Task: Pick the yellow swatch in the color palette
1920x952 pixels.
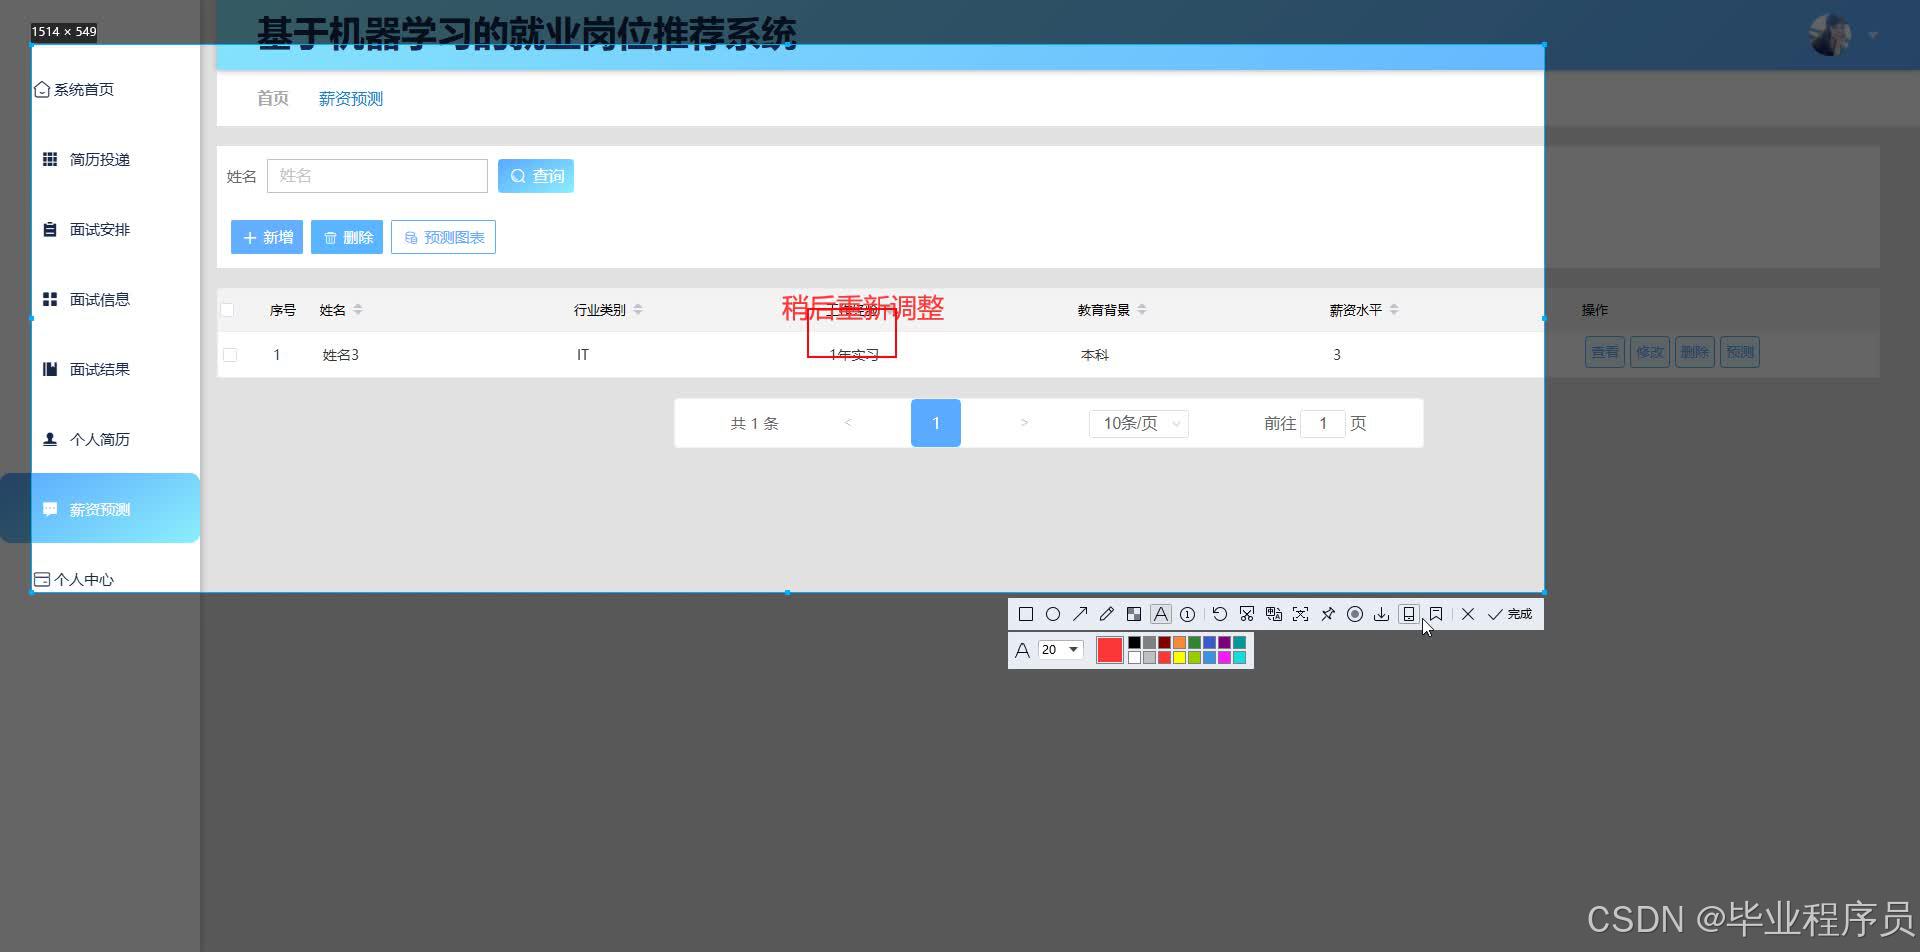Action: [1180, 657]
